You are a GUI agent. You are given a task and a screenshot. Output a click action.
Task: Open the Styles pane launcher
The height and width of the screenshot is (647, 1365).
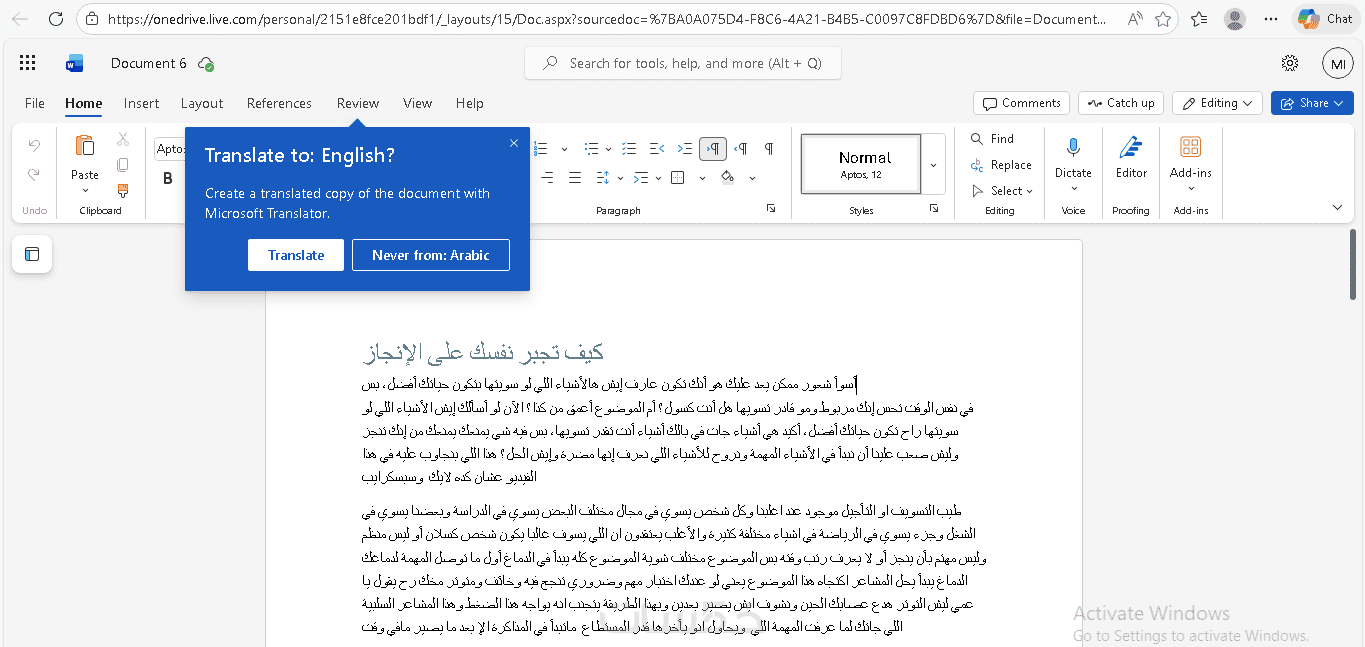click(934, 208)
